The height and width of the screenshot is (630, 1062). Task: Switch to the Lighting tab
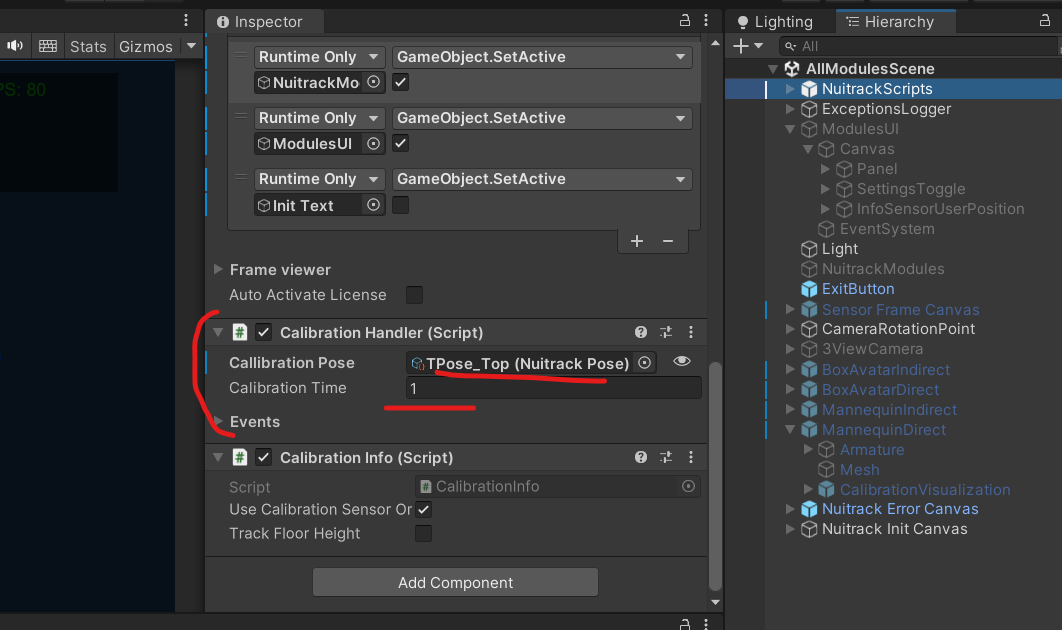[x=774, y=21]
